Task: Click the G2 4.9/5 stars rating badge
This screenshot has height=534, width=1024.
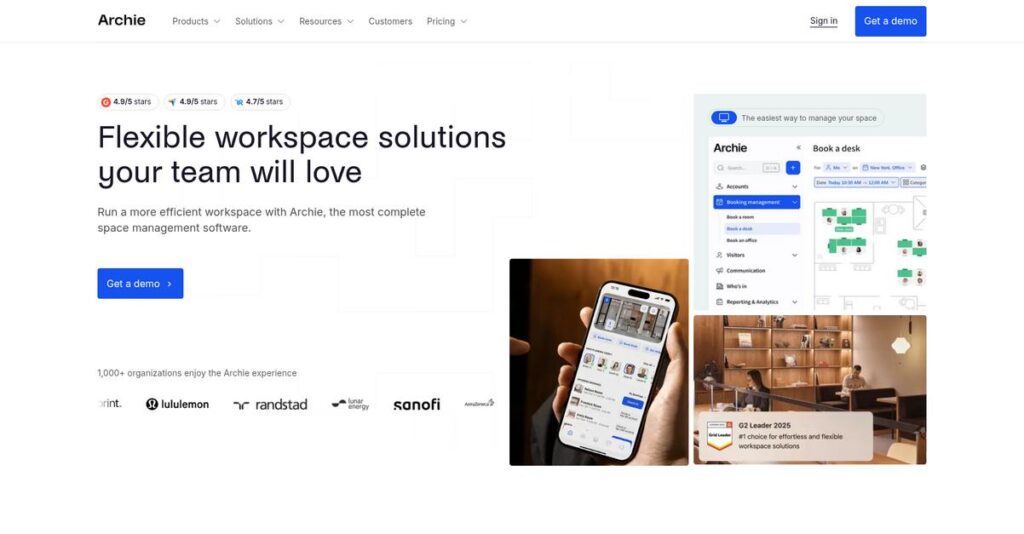Action: point(126,102)
